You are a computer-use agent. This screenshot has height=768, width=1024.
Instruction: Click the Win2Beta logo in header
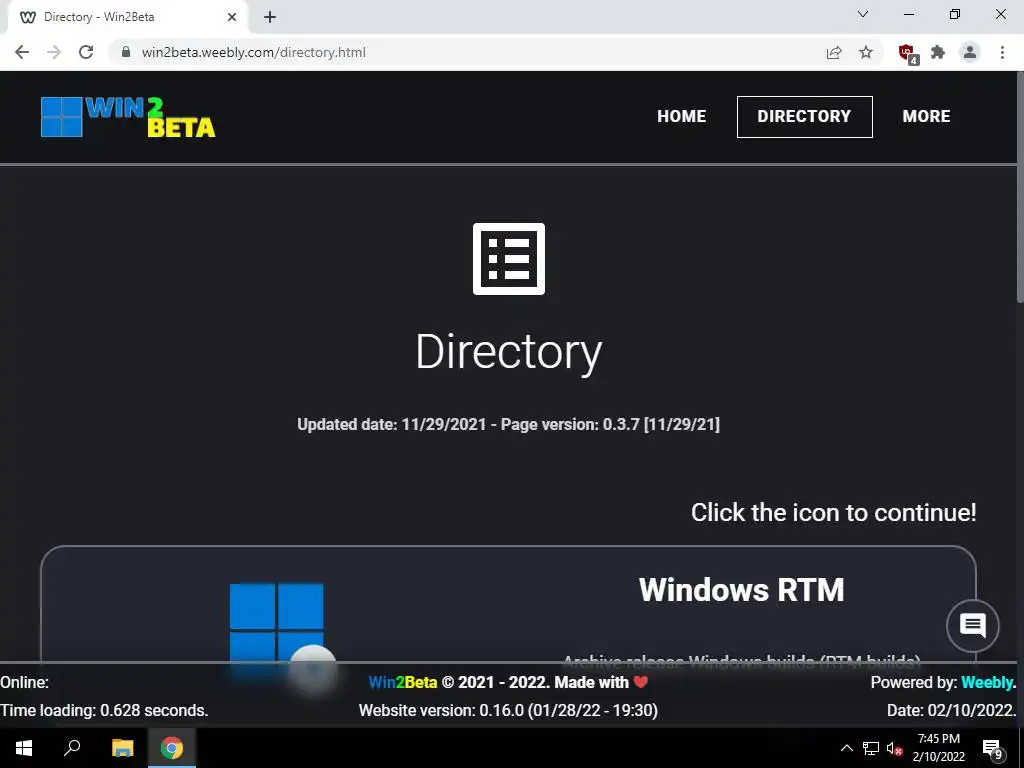click(128, 117)
